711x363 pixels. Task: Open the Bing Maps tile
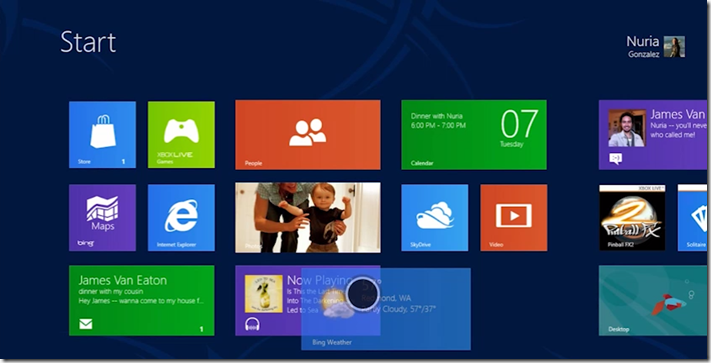tap(102, 218)
